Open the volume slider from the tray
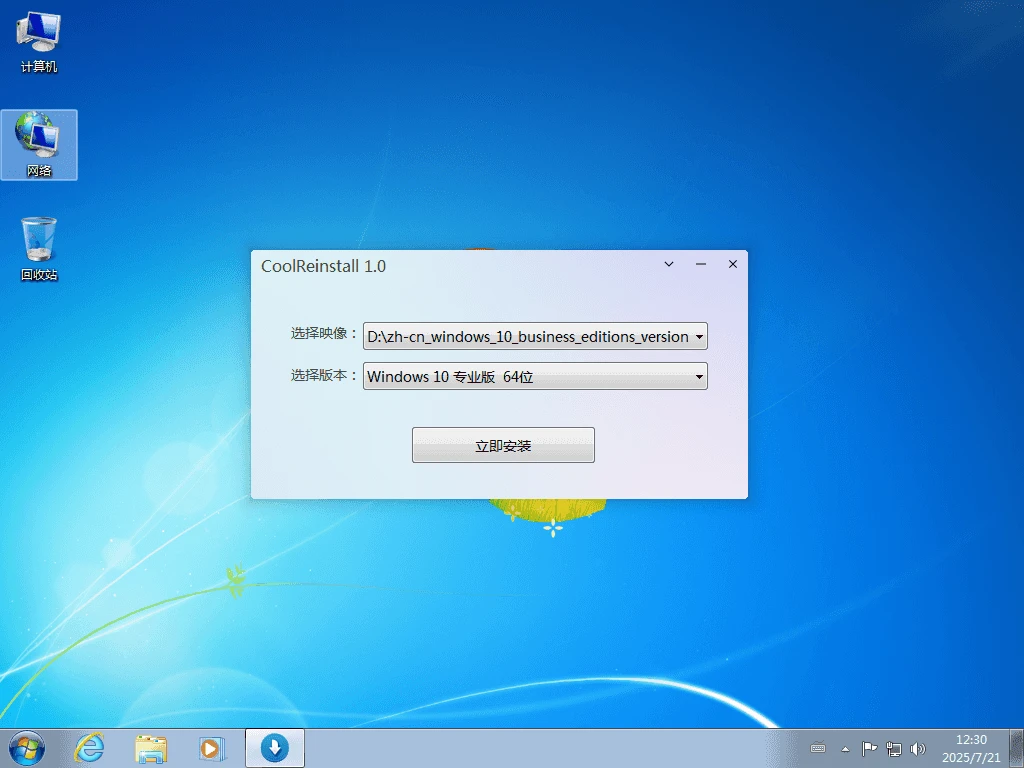 click(918, 748)
